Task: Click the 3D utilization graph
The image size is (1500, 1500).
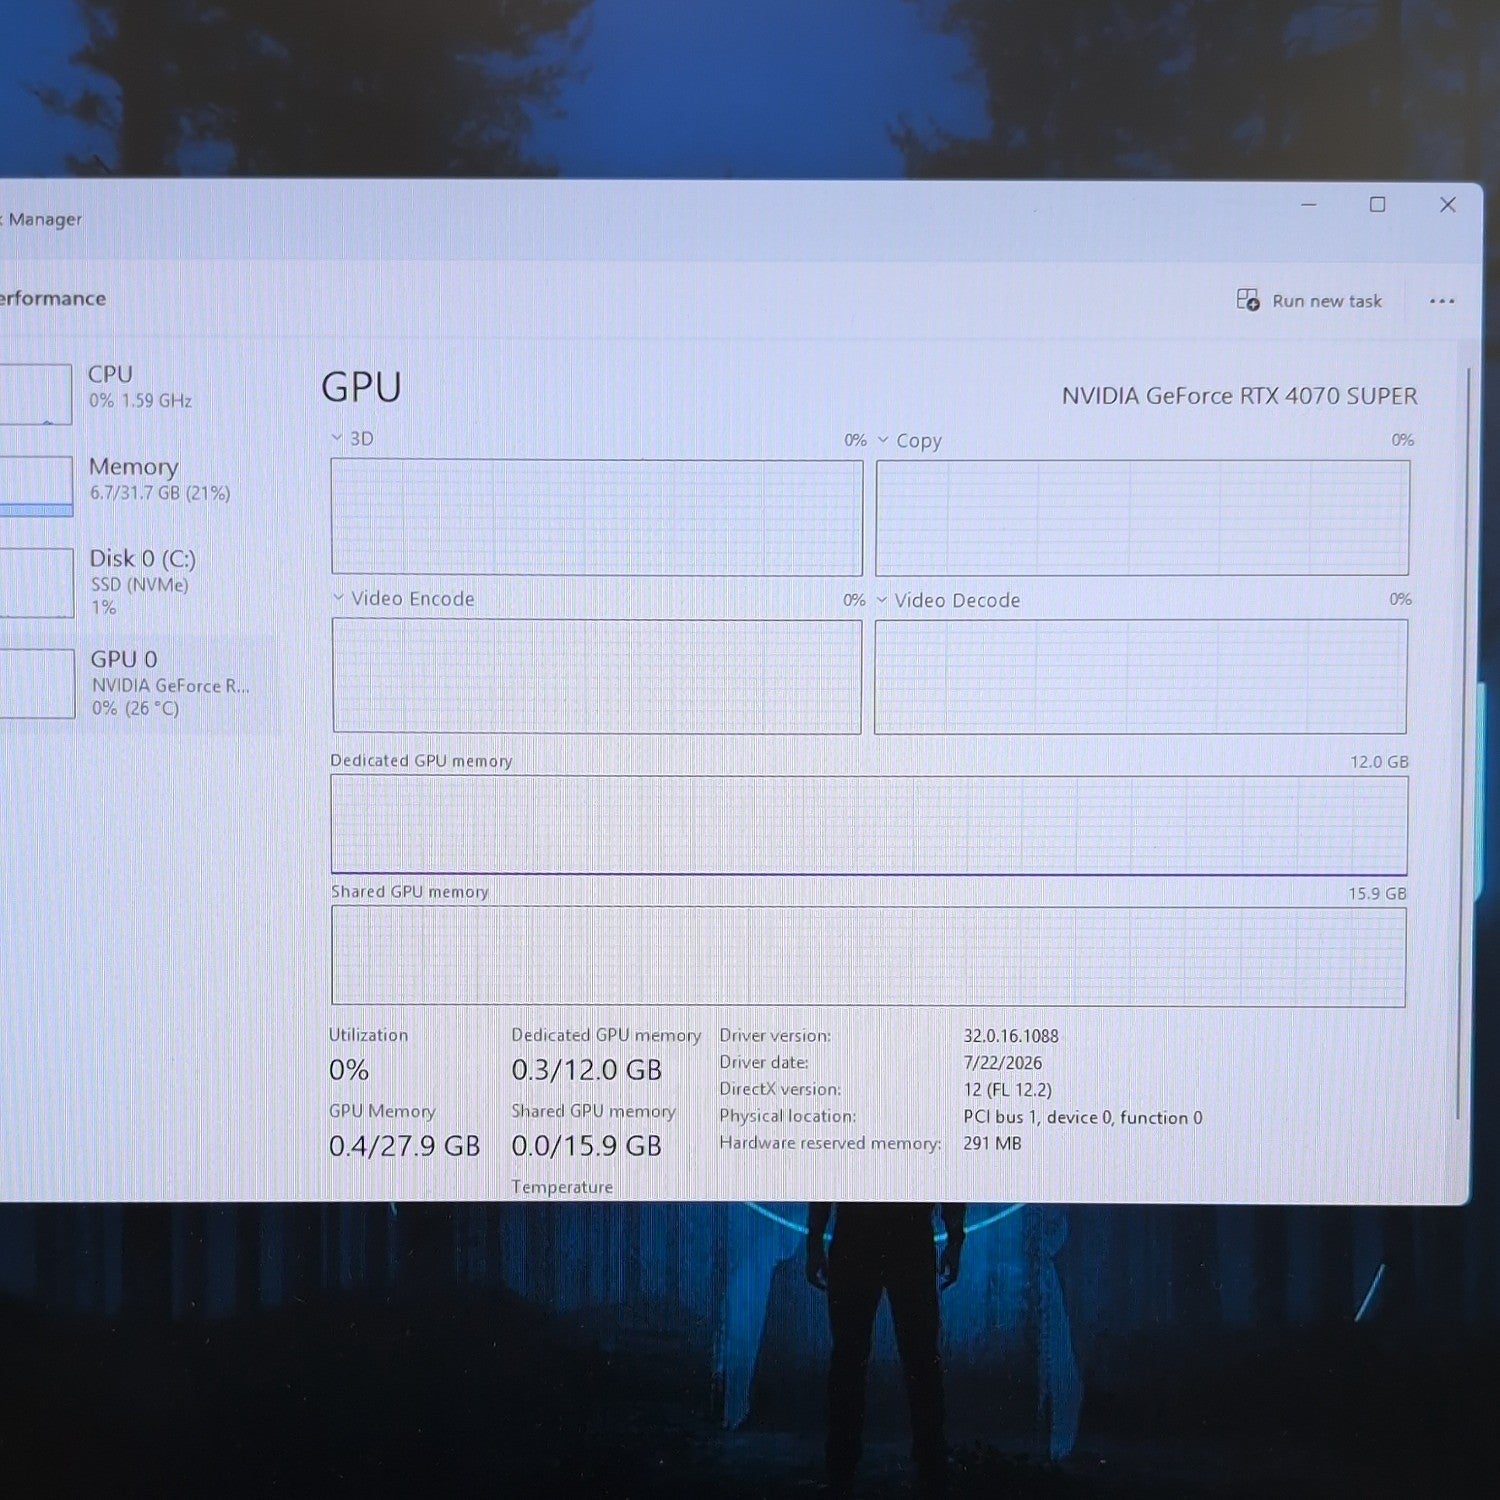Action: 597,517
